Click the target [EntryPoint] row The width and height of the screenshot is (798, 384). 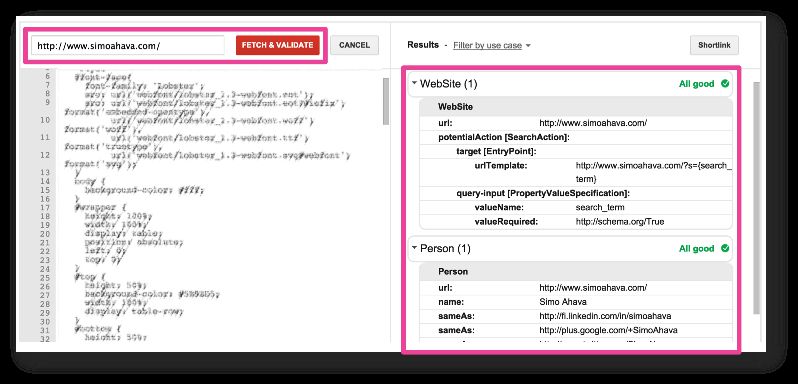tap(576, 152)
